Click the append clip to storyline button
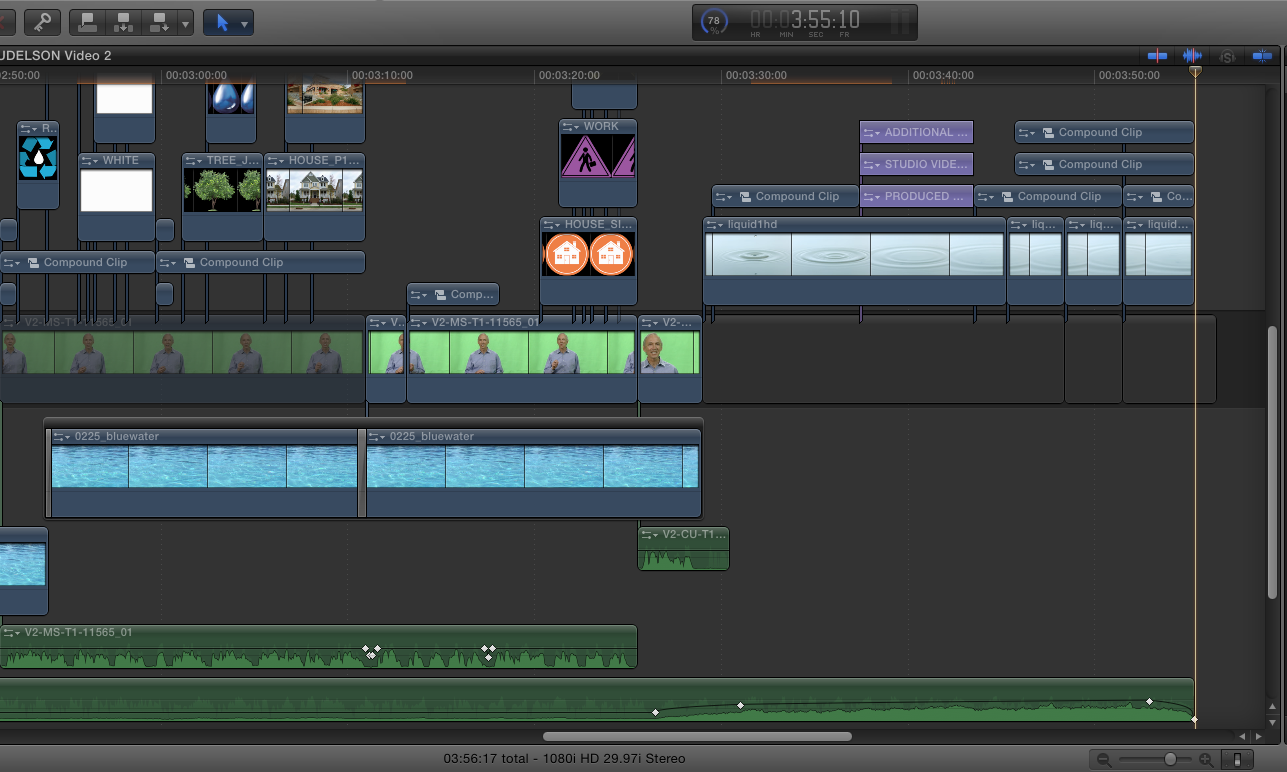Image resolution: width=1287 pixels, height=772 pixels. (160, 21)
